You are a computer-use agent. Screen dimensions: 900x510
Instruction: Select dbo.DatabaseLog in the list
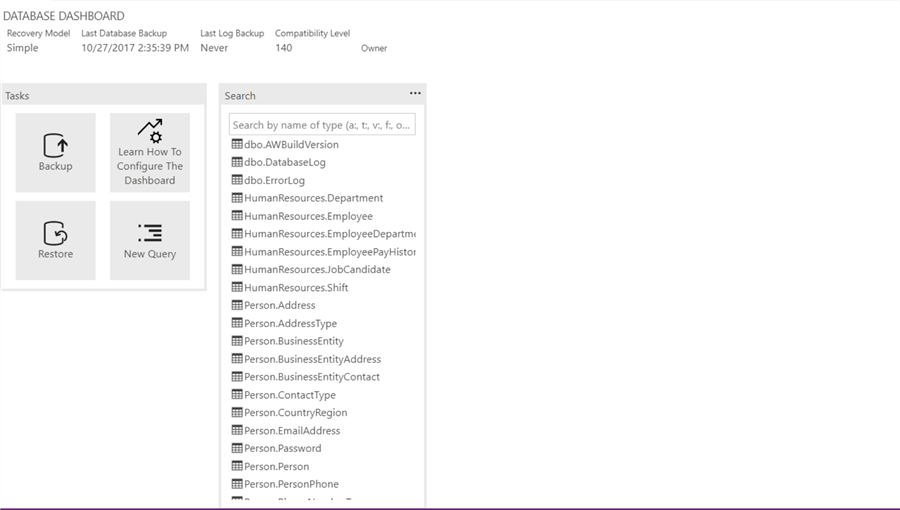pyautogui.click(x=285, y=162)
